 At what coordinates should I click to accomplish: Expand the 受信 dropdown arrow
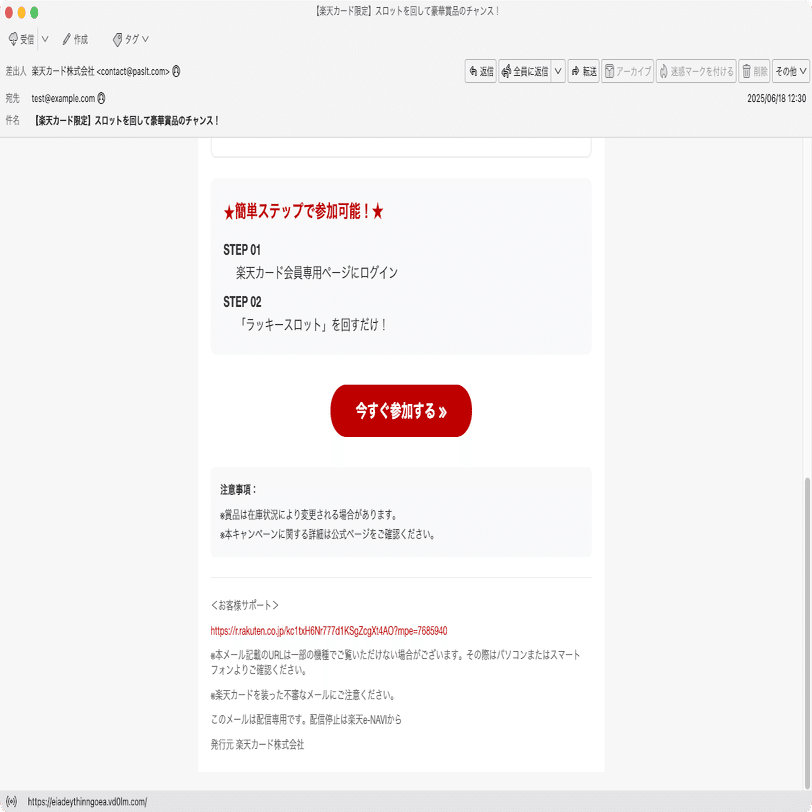click(44, 40)
